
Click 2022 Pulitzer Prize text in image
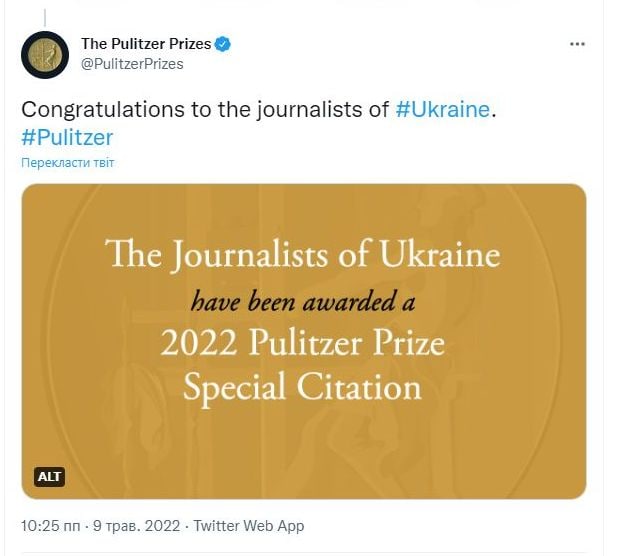coord(302,343)
